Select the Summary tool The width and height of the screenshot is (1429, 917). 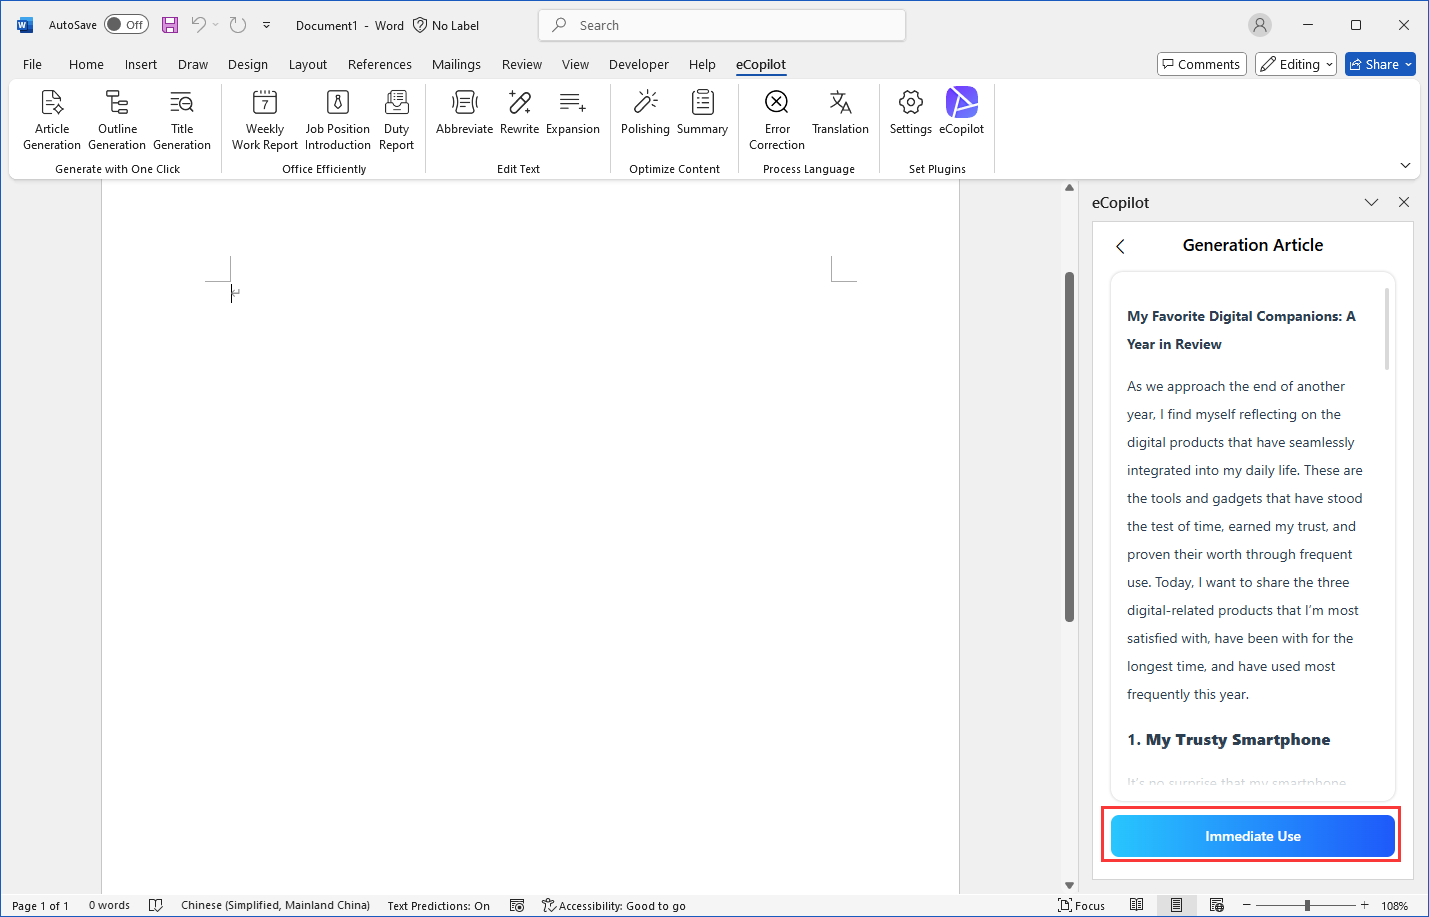click(x=702, y=111)
